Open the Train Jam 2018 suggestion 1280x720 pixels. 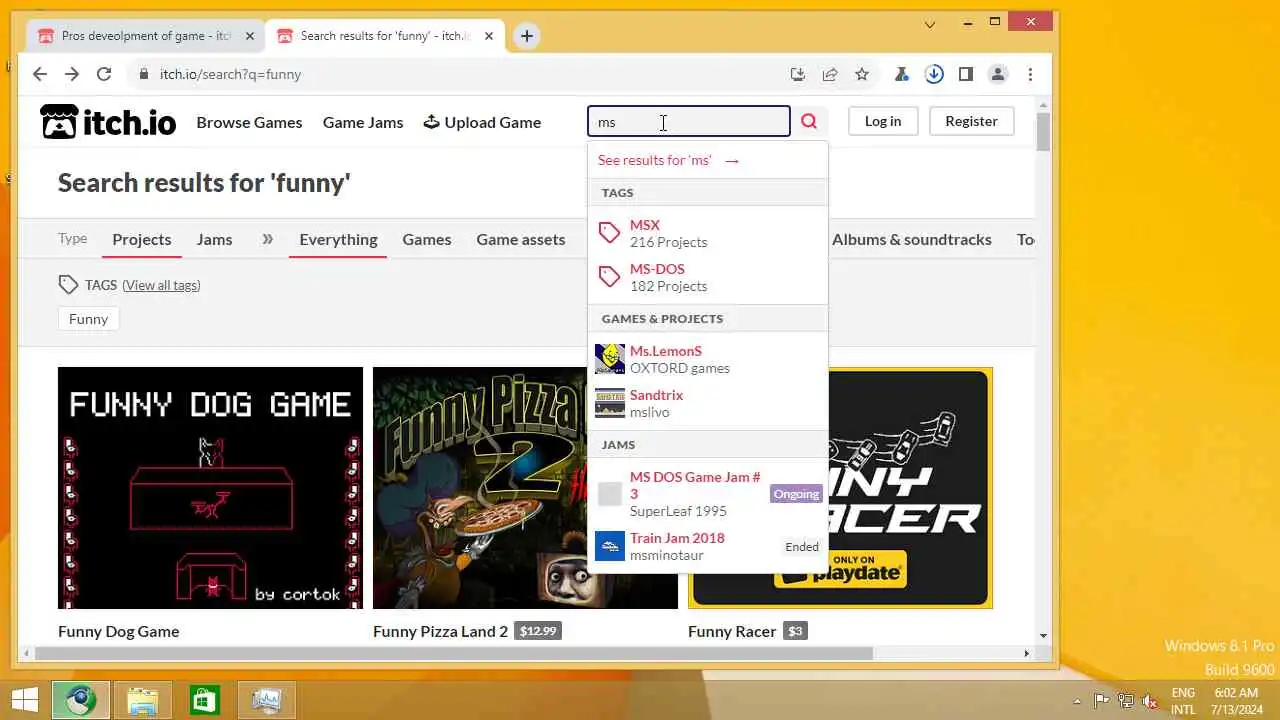point(708,546)
